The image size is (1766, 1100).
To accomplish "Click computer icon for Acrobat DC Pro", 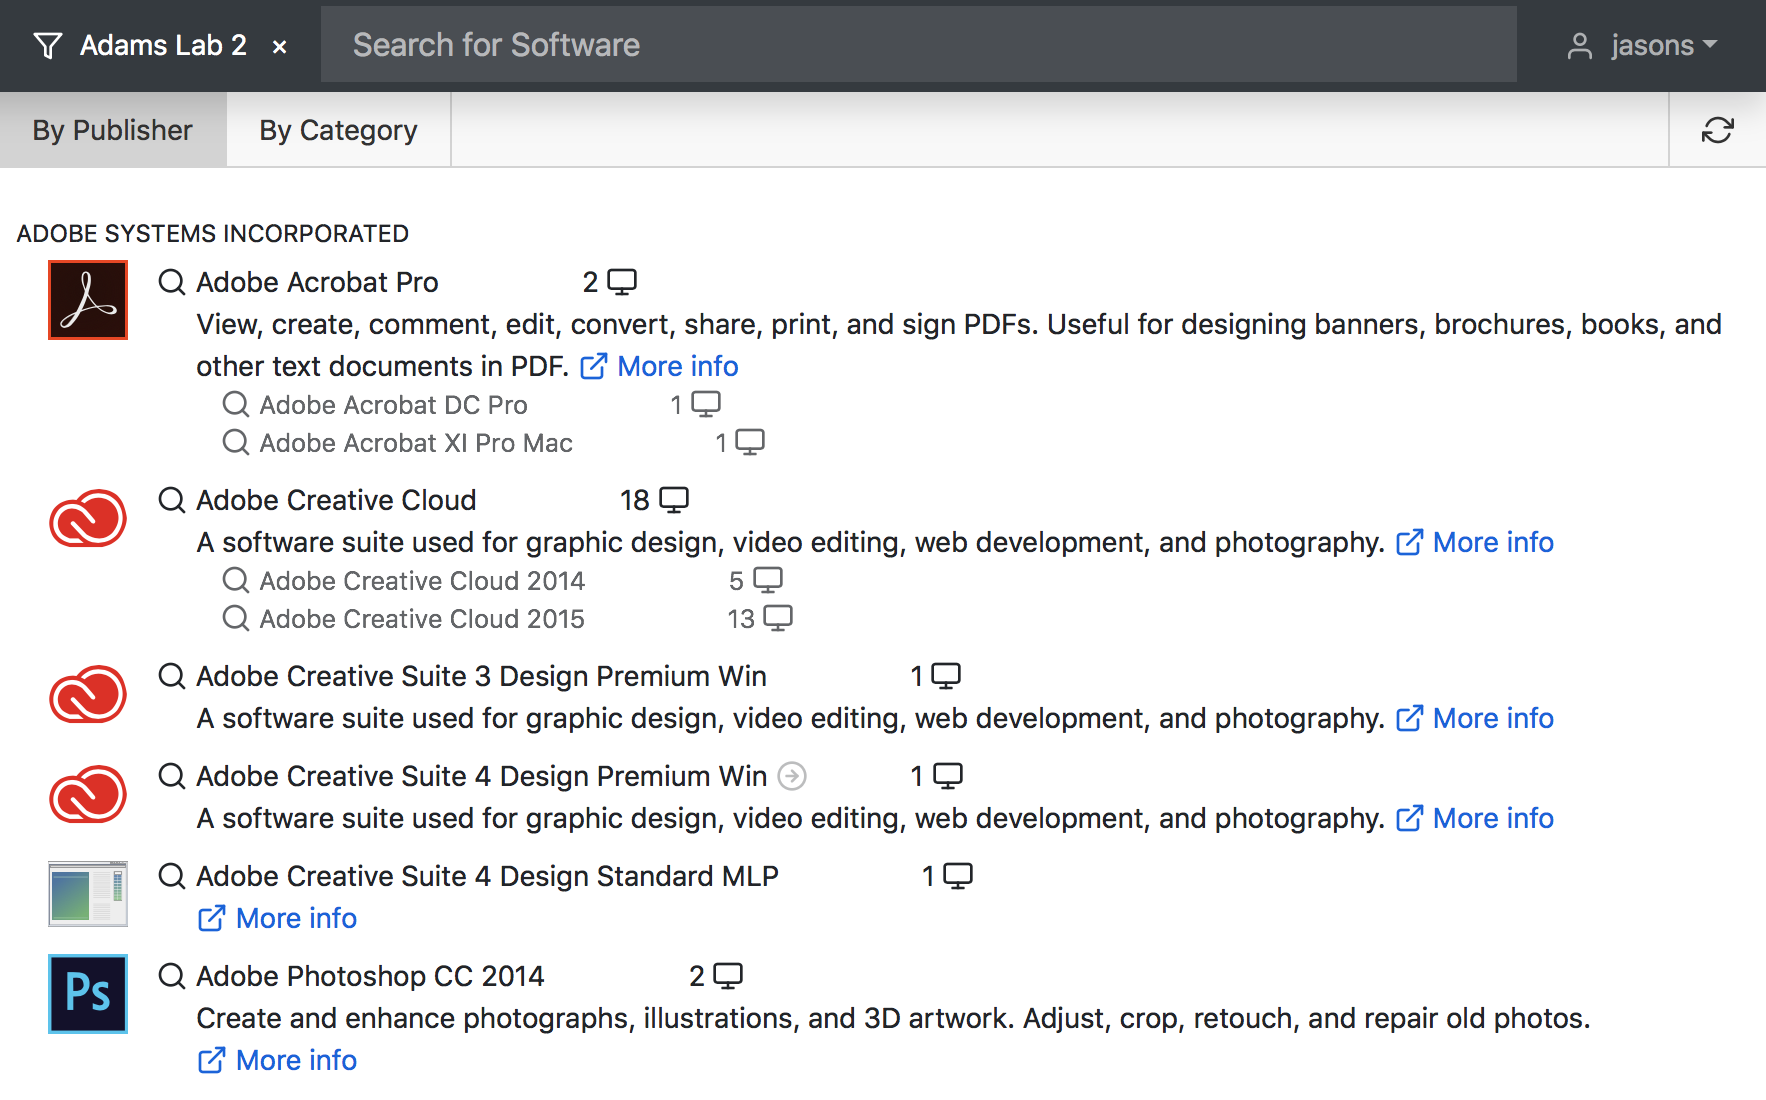I will pos(706,404).
